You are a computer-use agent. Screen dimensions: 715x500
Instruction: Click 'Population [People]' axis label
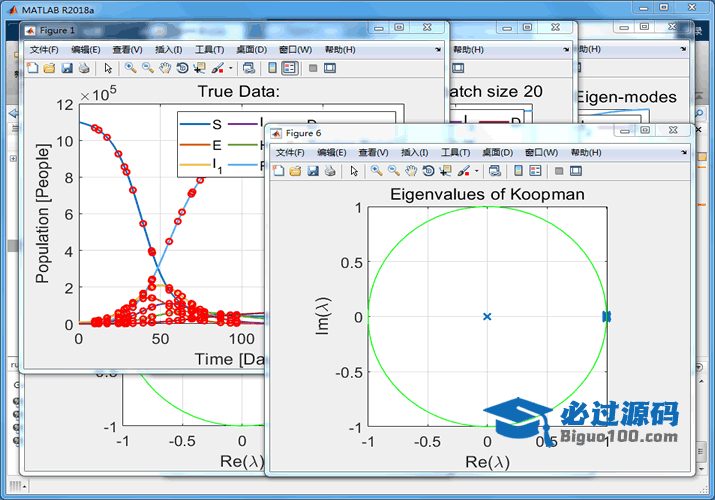coord(42,214)
